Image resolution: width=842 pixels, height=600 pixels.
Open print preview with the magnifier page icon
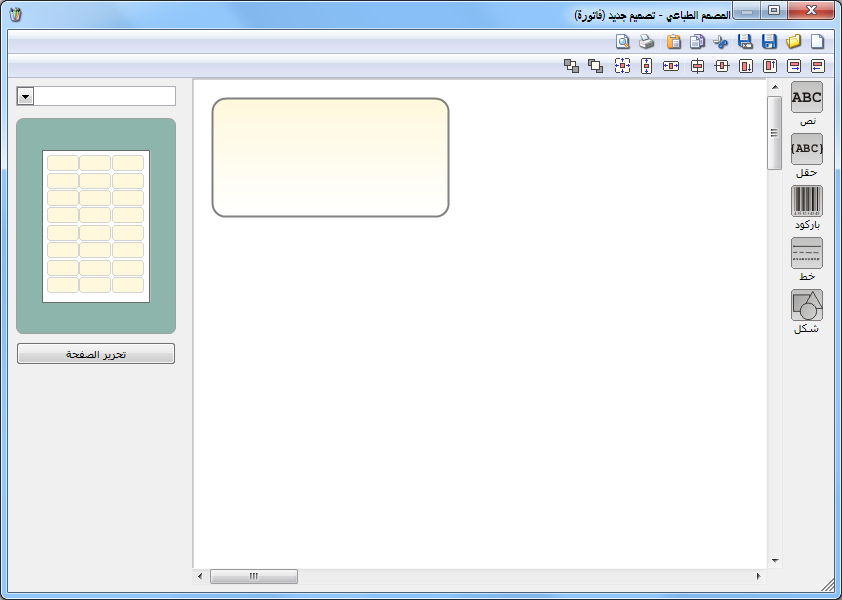coord(622,41)
